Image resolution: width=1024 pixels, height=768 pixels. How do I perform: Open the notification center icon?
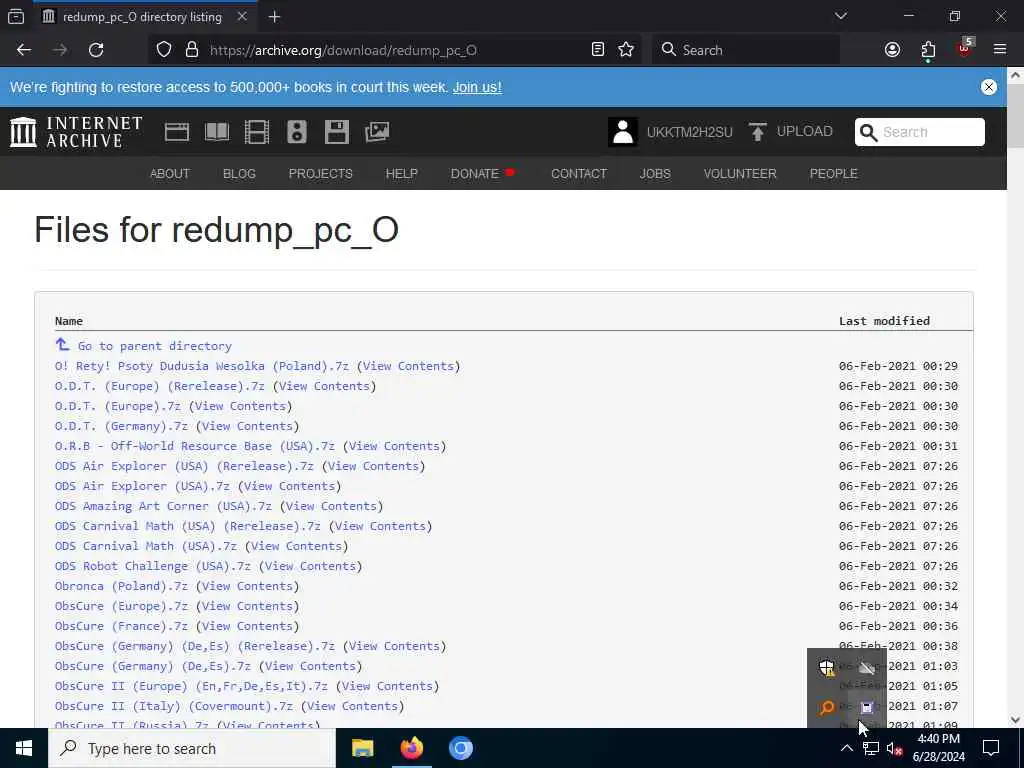[991, 748]
